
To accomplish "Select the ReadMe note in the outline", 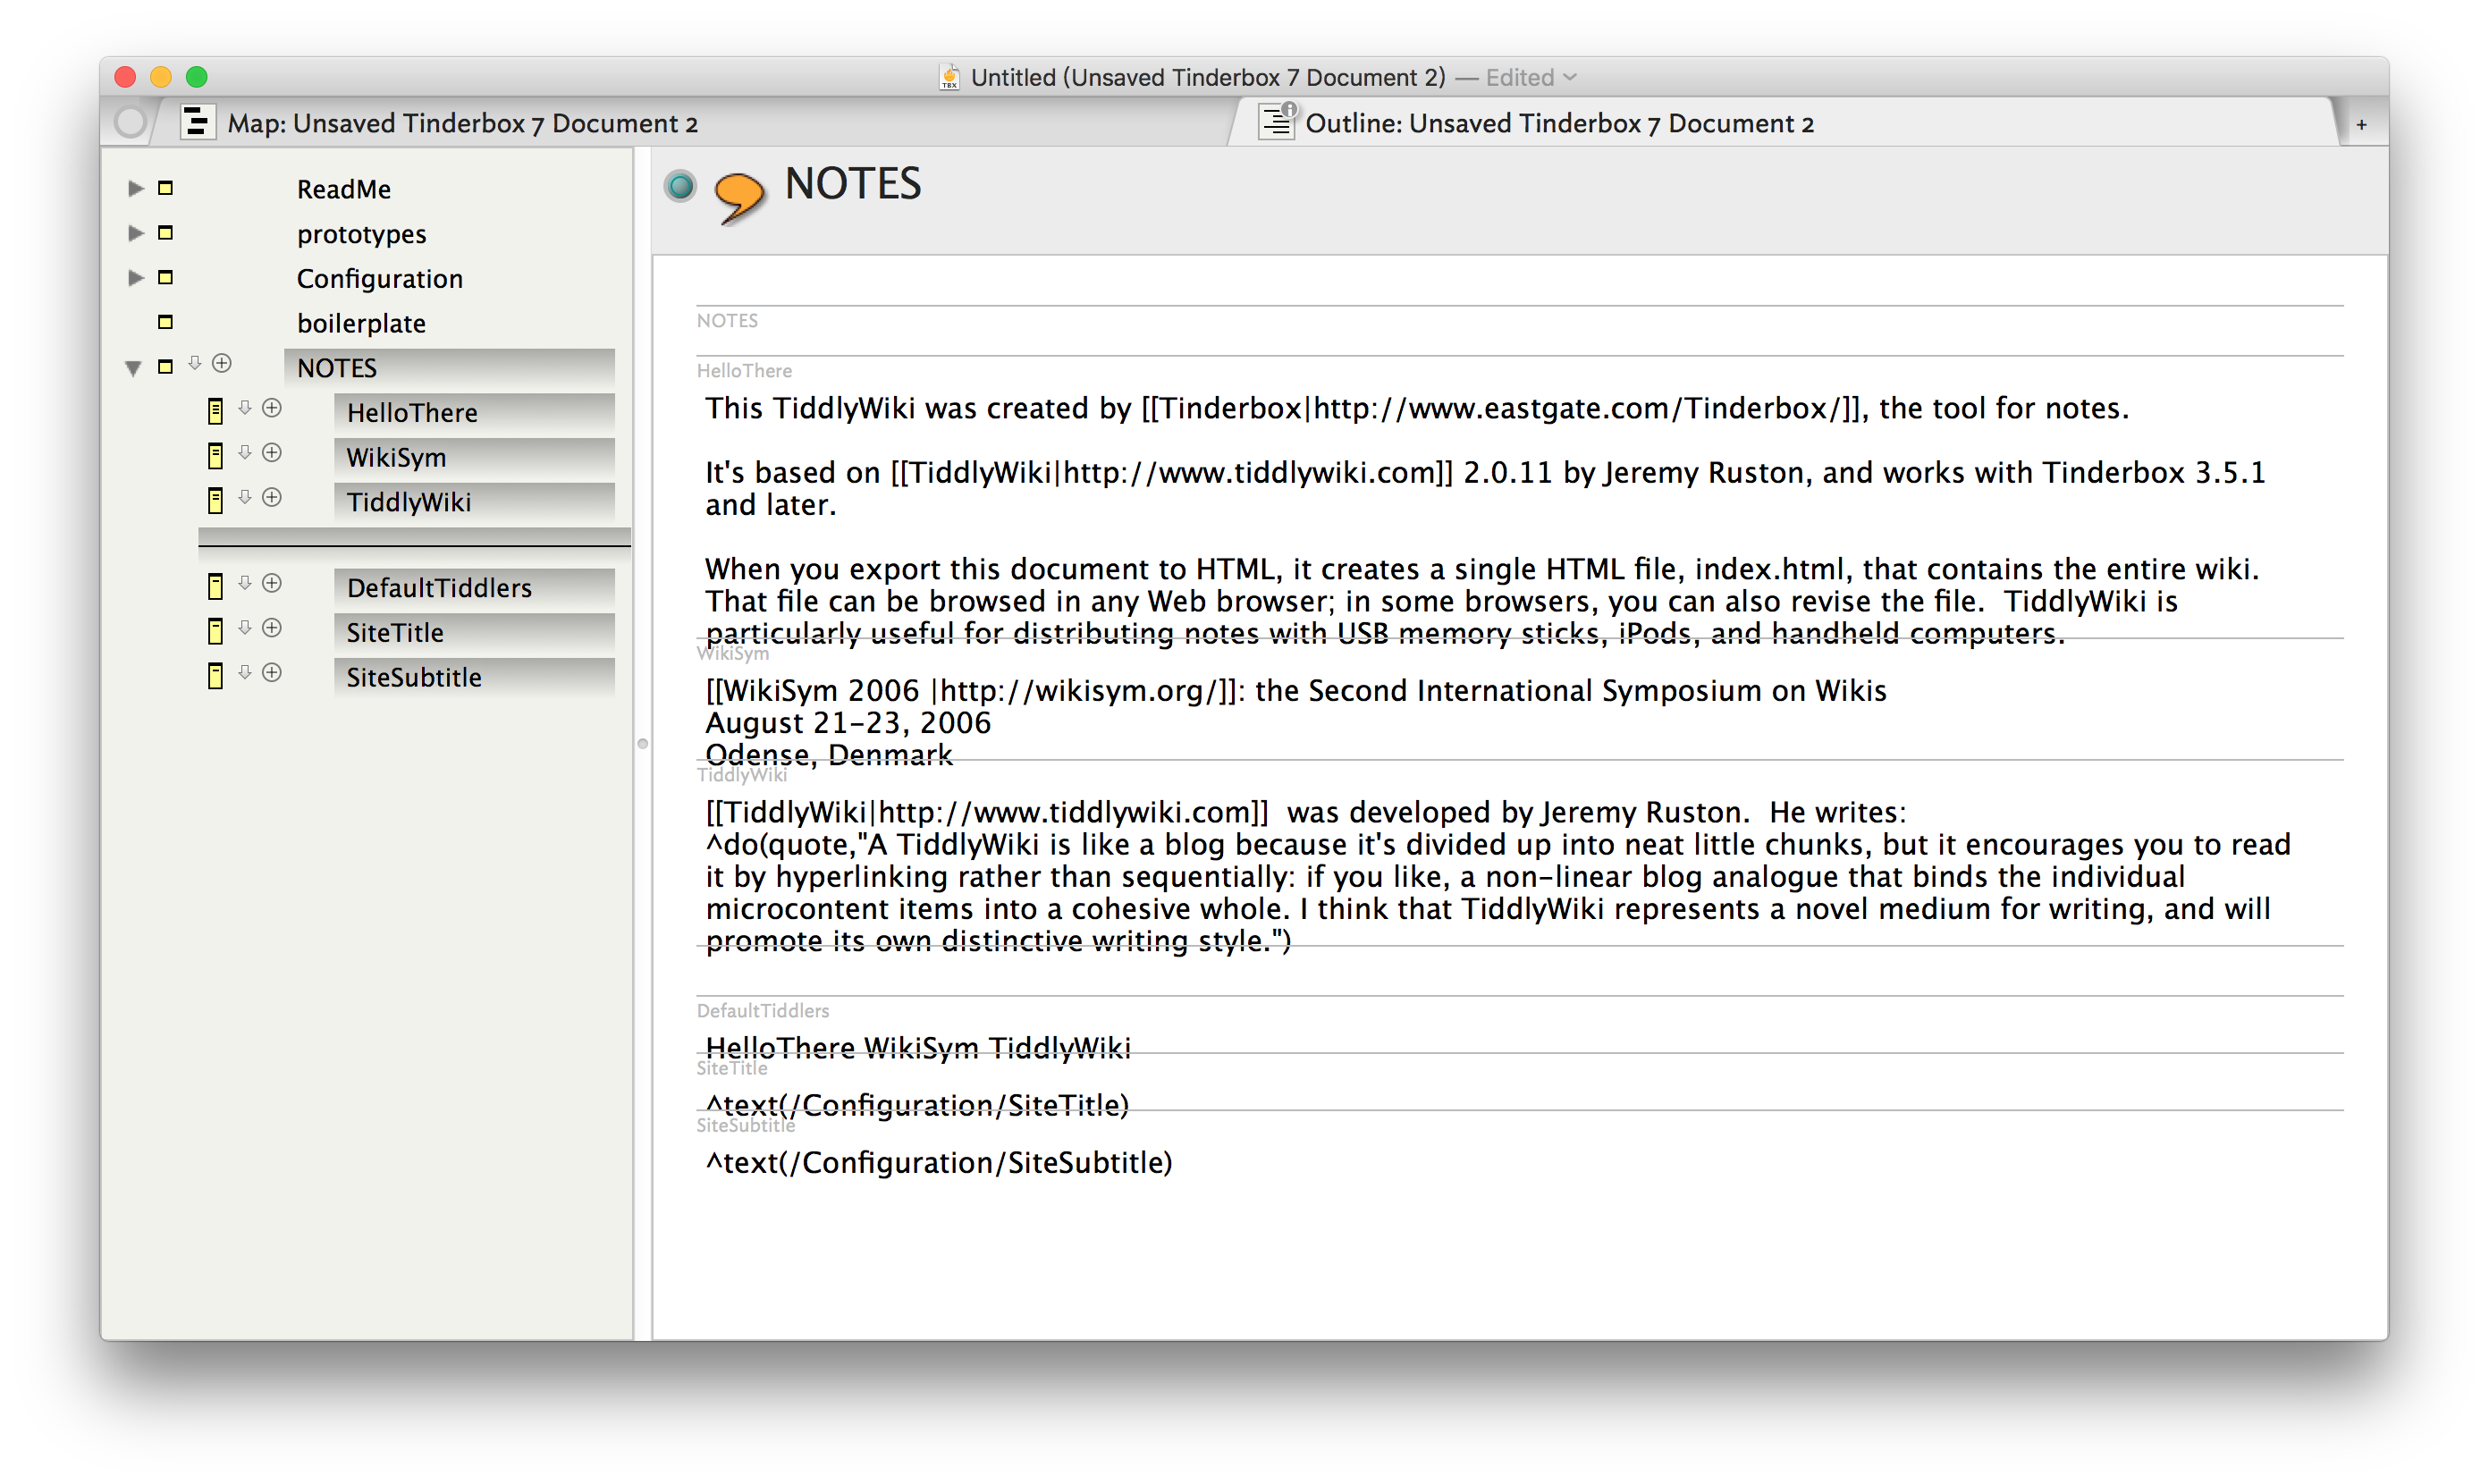I will (344, 189).
